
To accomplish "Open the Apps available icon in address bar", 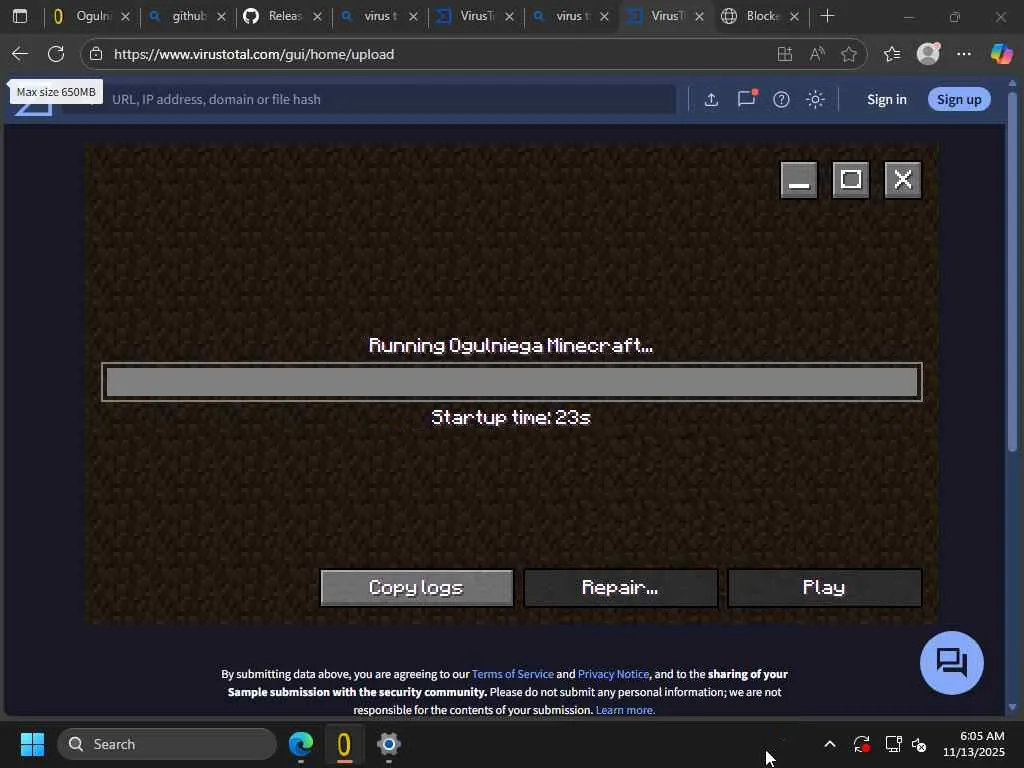I will [784, 54].
